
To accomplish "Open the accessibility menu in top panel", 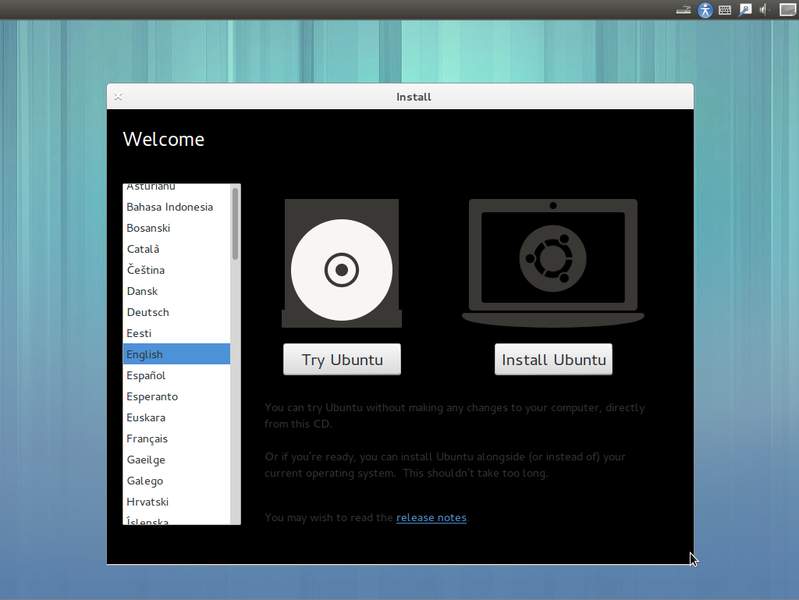I will pos(705,10).
